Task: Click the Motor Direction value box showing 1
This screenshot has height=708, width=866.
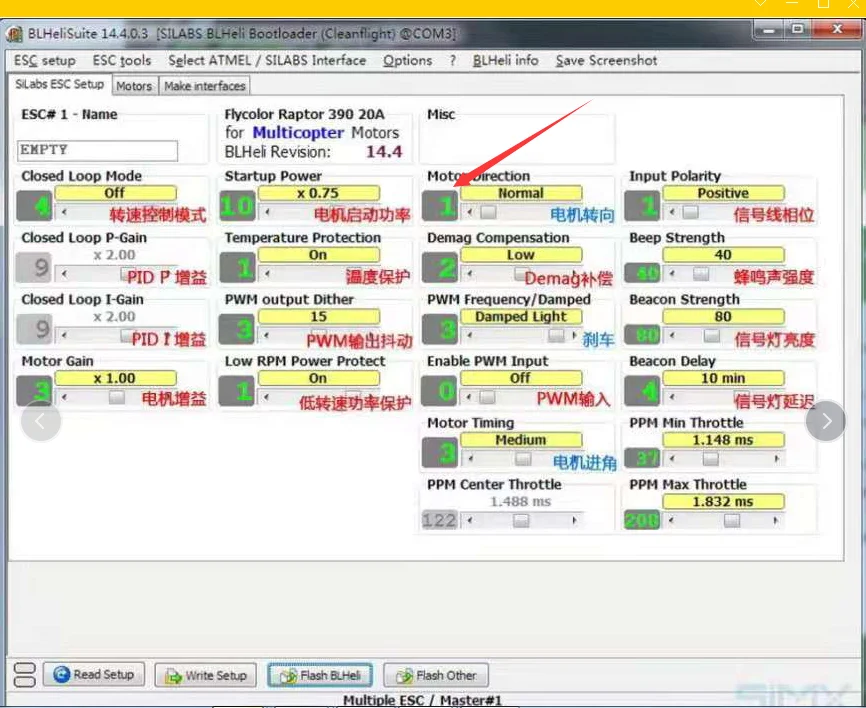Action: [x=440, y=206]
